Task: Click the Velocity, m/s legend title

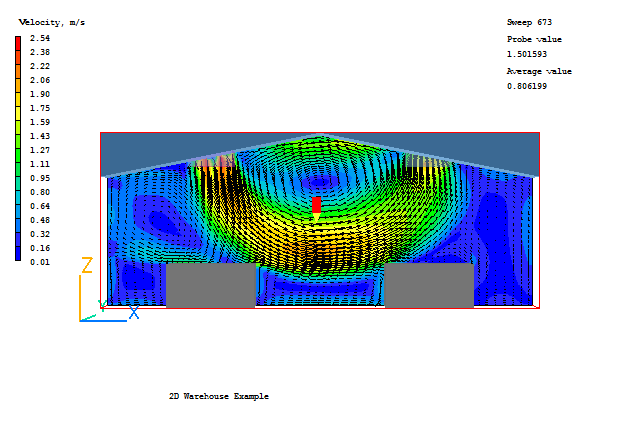Action: [51, 22]
